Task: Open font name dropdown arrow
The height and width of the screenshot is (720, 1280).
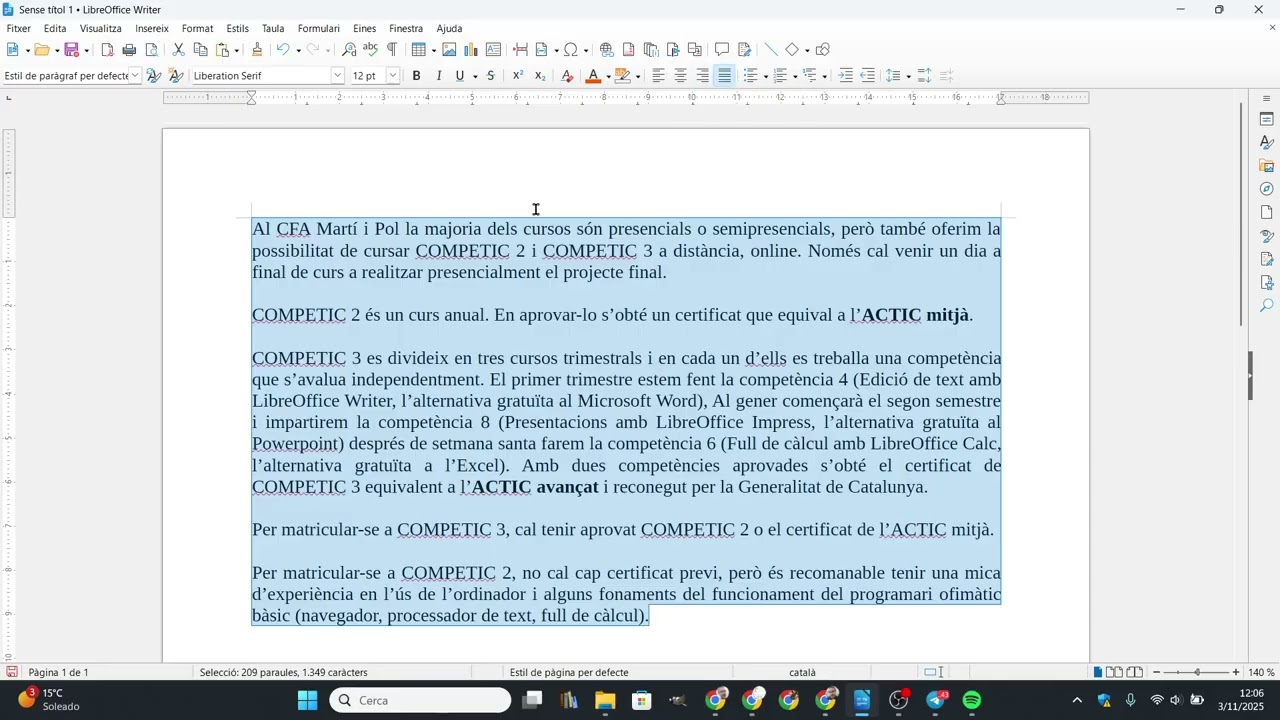Action: tap(338, 76)
